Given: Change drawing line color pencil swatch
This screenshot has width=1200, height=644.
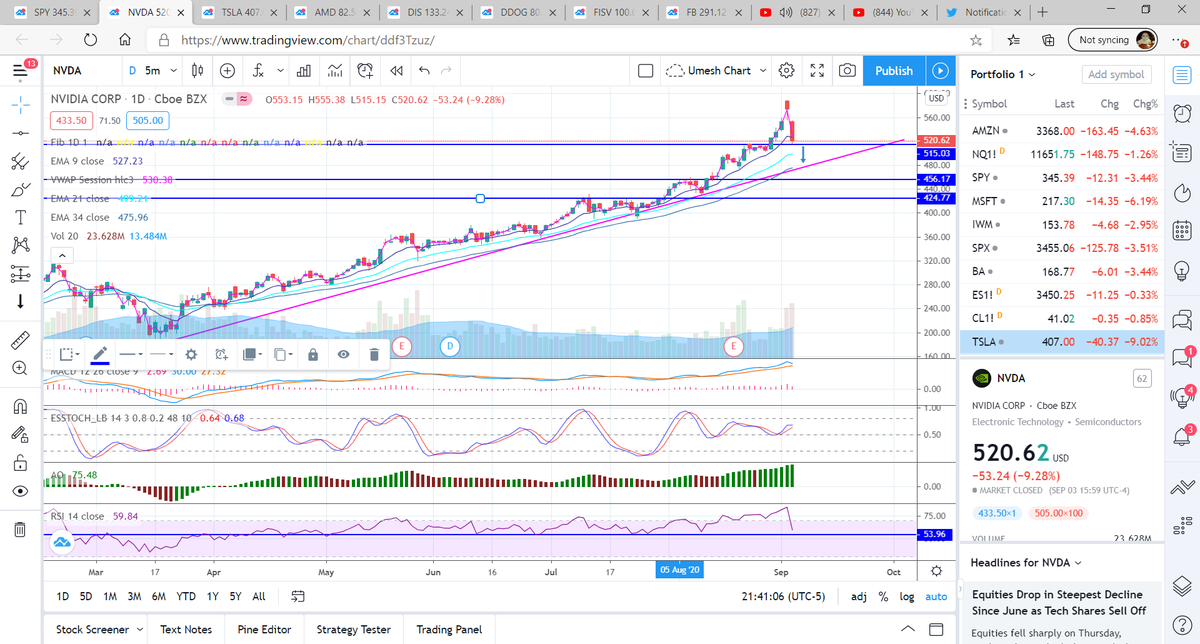Looking at the screenshot, I should (x=99, y=354).
